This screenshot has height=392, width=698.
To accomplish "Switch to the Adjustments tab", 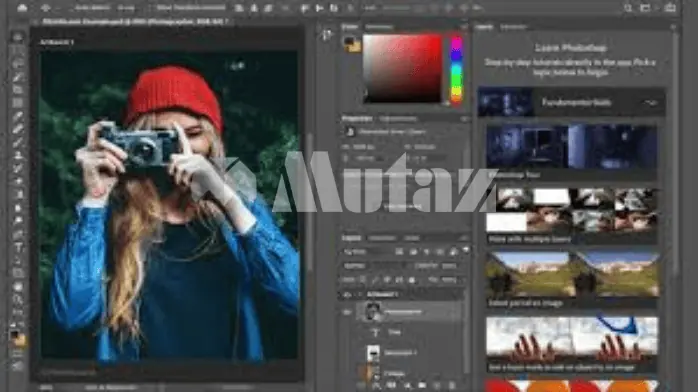I will tap(398, 119).
